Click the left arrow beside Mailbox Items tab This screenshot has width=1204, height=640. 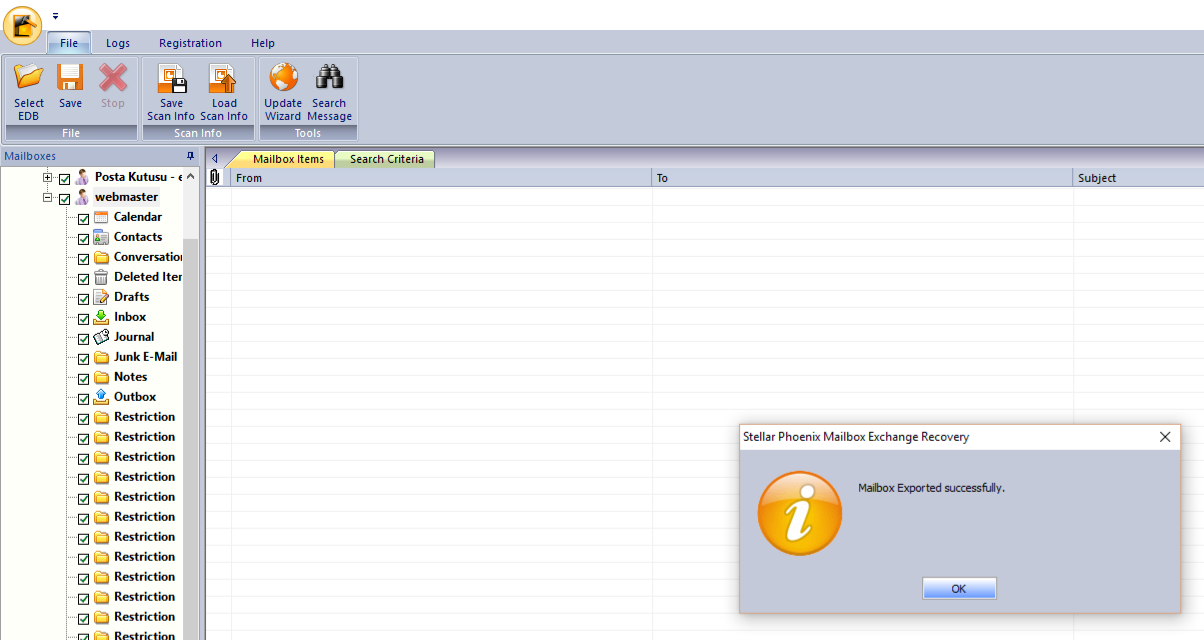pyautogui.click(x=214, y=158)
